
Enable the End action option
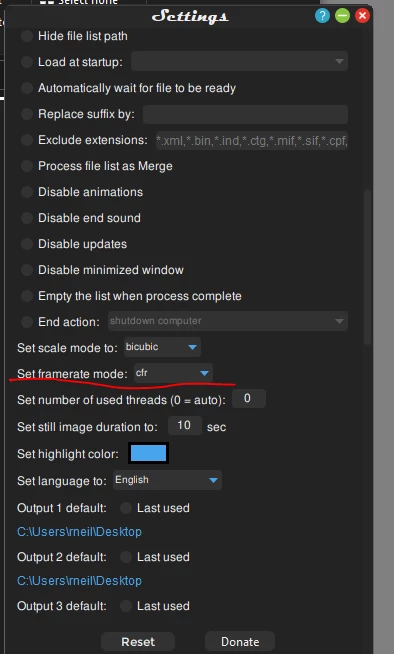click(27, 322)
